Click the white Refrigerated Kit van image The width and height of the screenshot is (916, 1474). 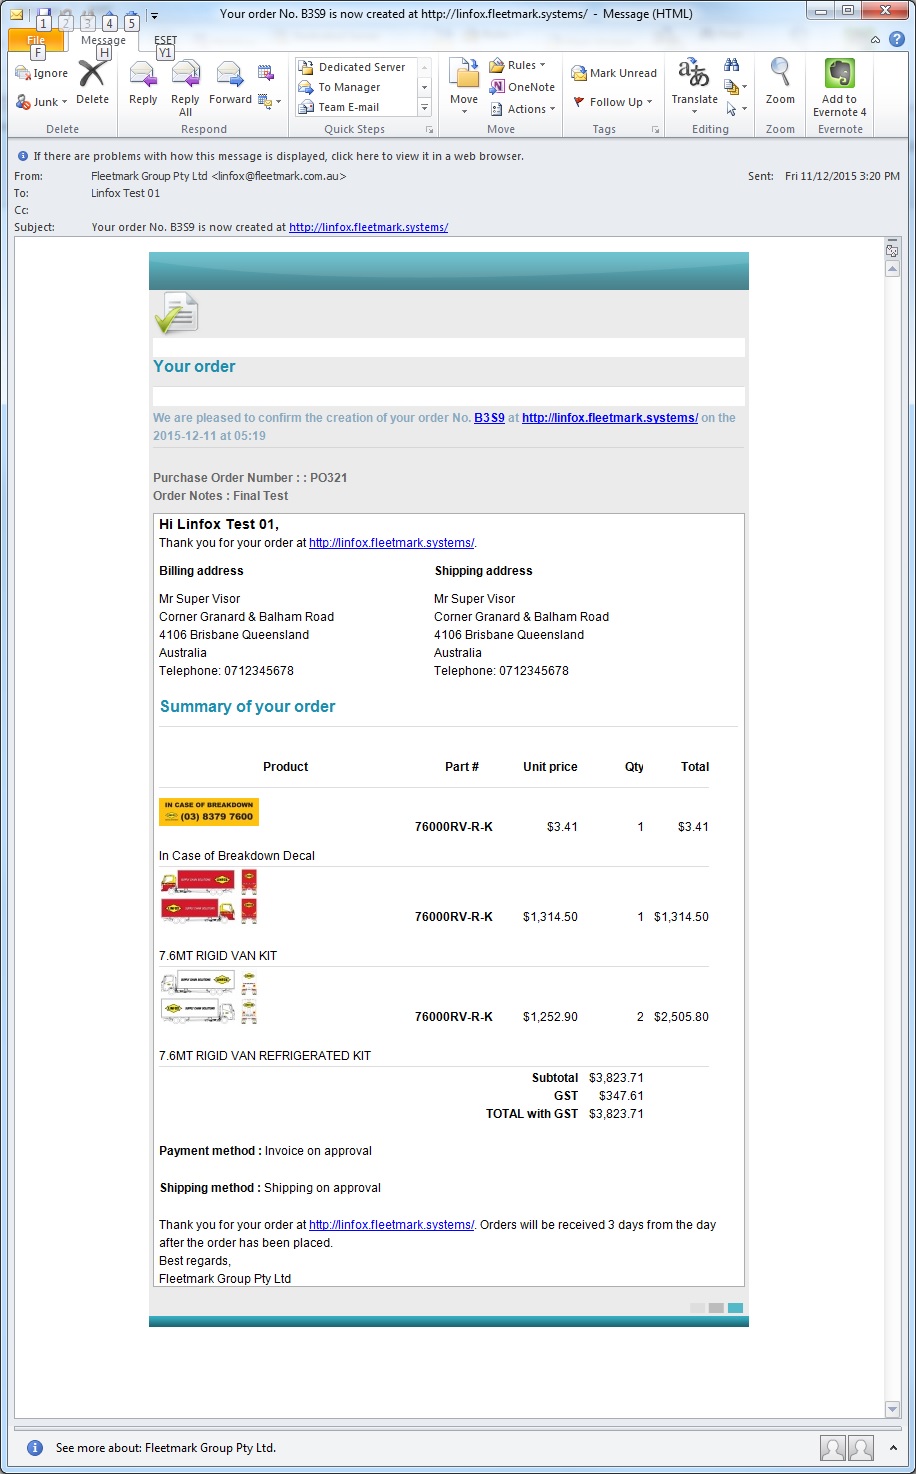coord(208,997)
